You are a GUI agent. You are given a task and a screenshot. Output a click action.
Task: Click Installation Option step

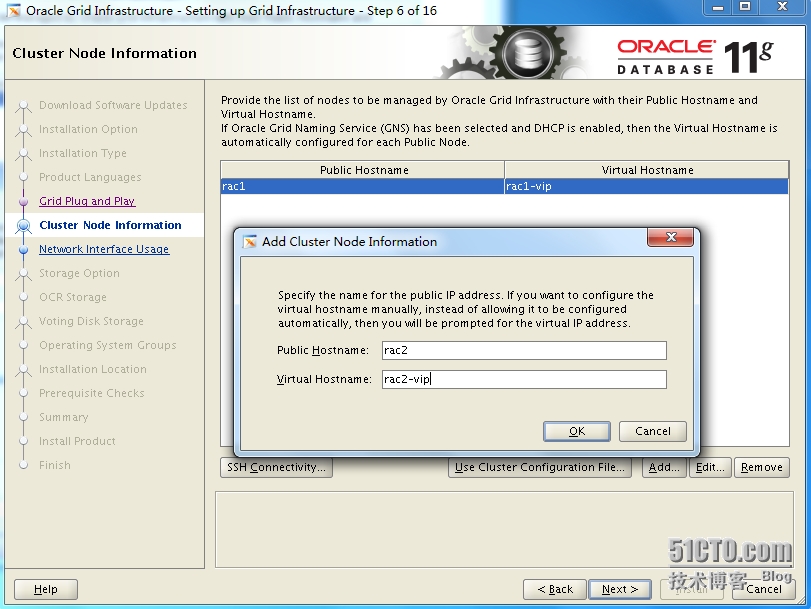click(88, 129)
